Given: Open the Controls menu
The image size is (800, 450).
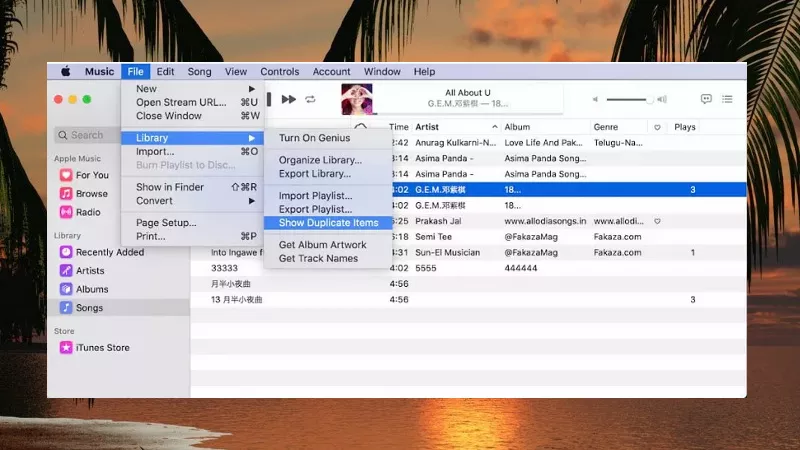Looking at the screenshot, I should coord(280,71).
